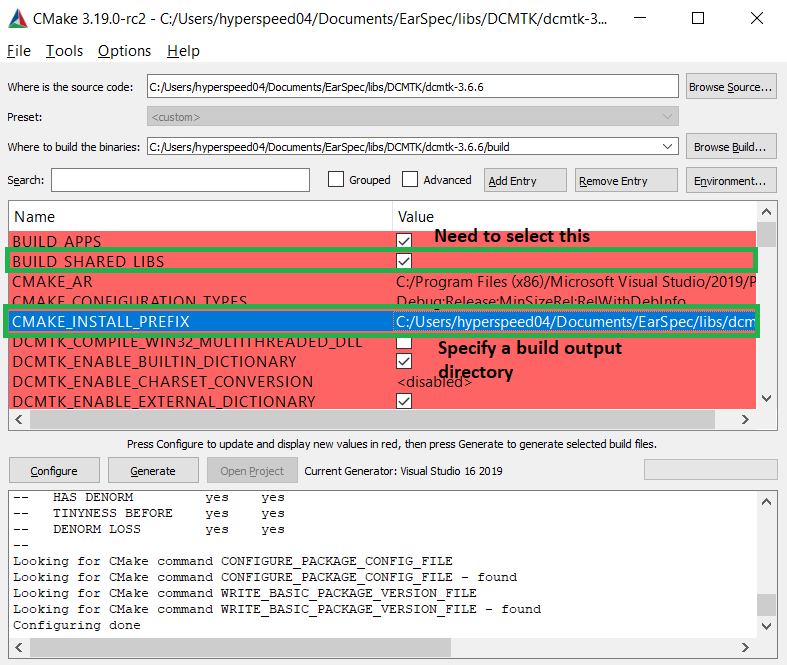The image size is (787, 665).
Task: Toggle DCMTK_COMPILE_WIN32_MULTITHREADED_DLL checkbox
Action: coord(404,342)
